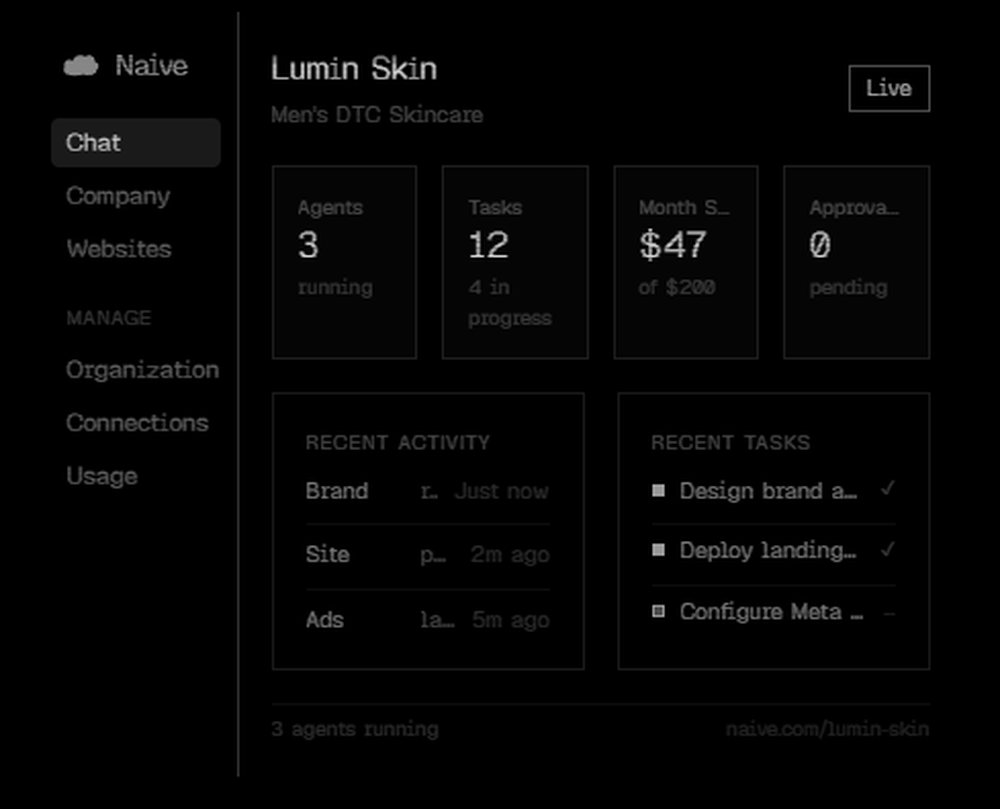Open the naive.com/lumin-skin link

click(827, 729)
